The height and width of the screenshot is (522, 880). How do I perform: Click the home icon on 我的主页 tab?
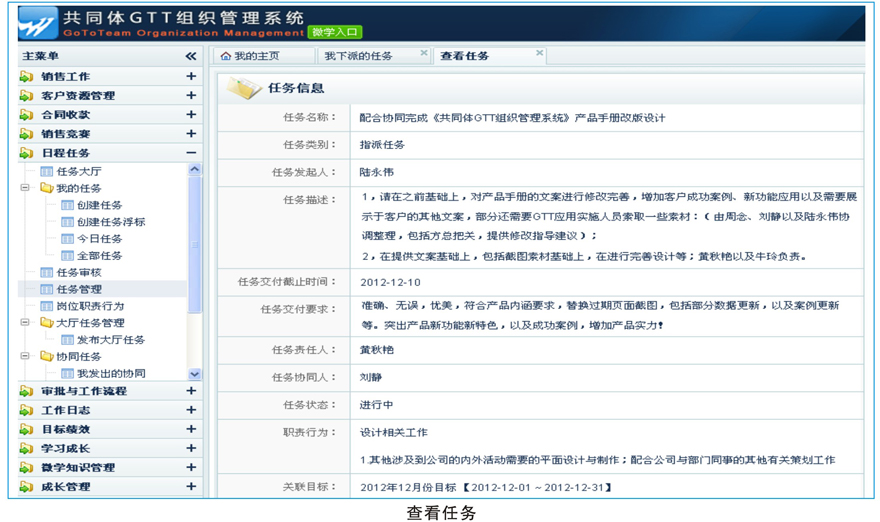point(226,56)
